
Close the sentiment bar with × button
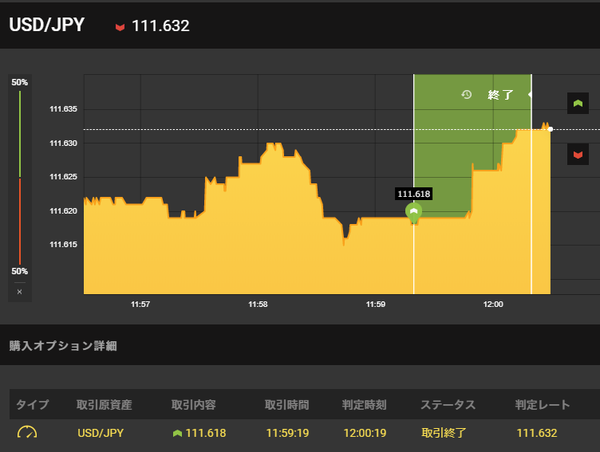(x=19, y=292)
